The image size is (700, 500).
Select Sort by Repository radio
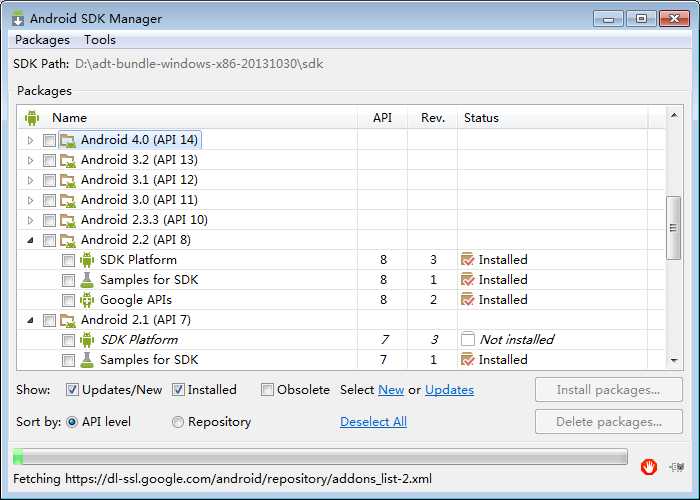[x=178, y=422]
